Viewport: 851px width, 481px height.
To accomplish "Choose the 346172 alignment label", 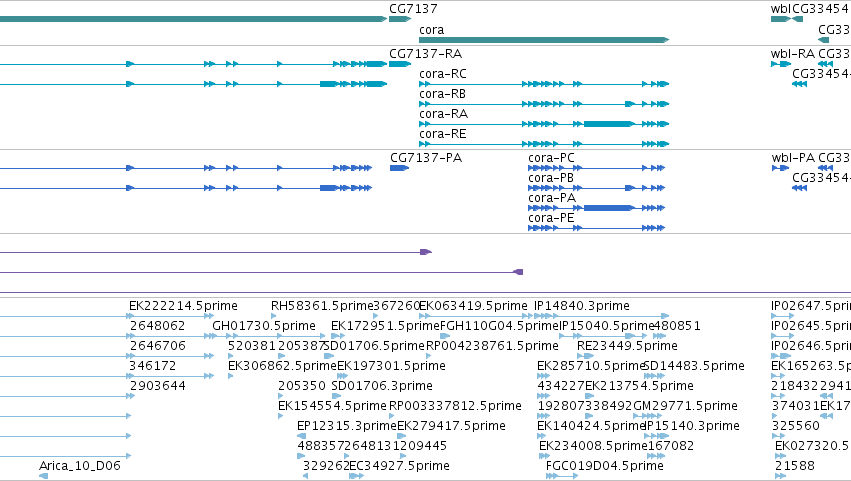I will 153,366.
